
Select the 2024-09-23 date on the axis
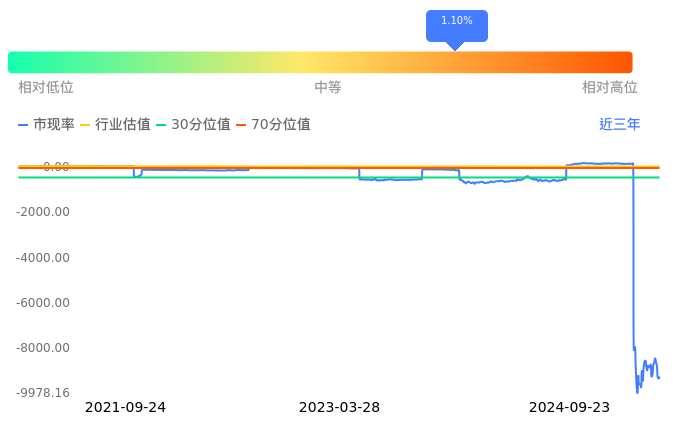point(569,408)
